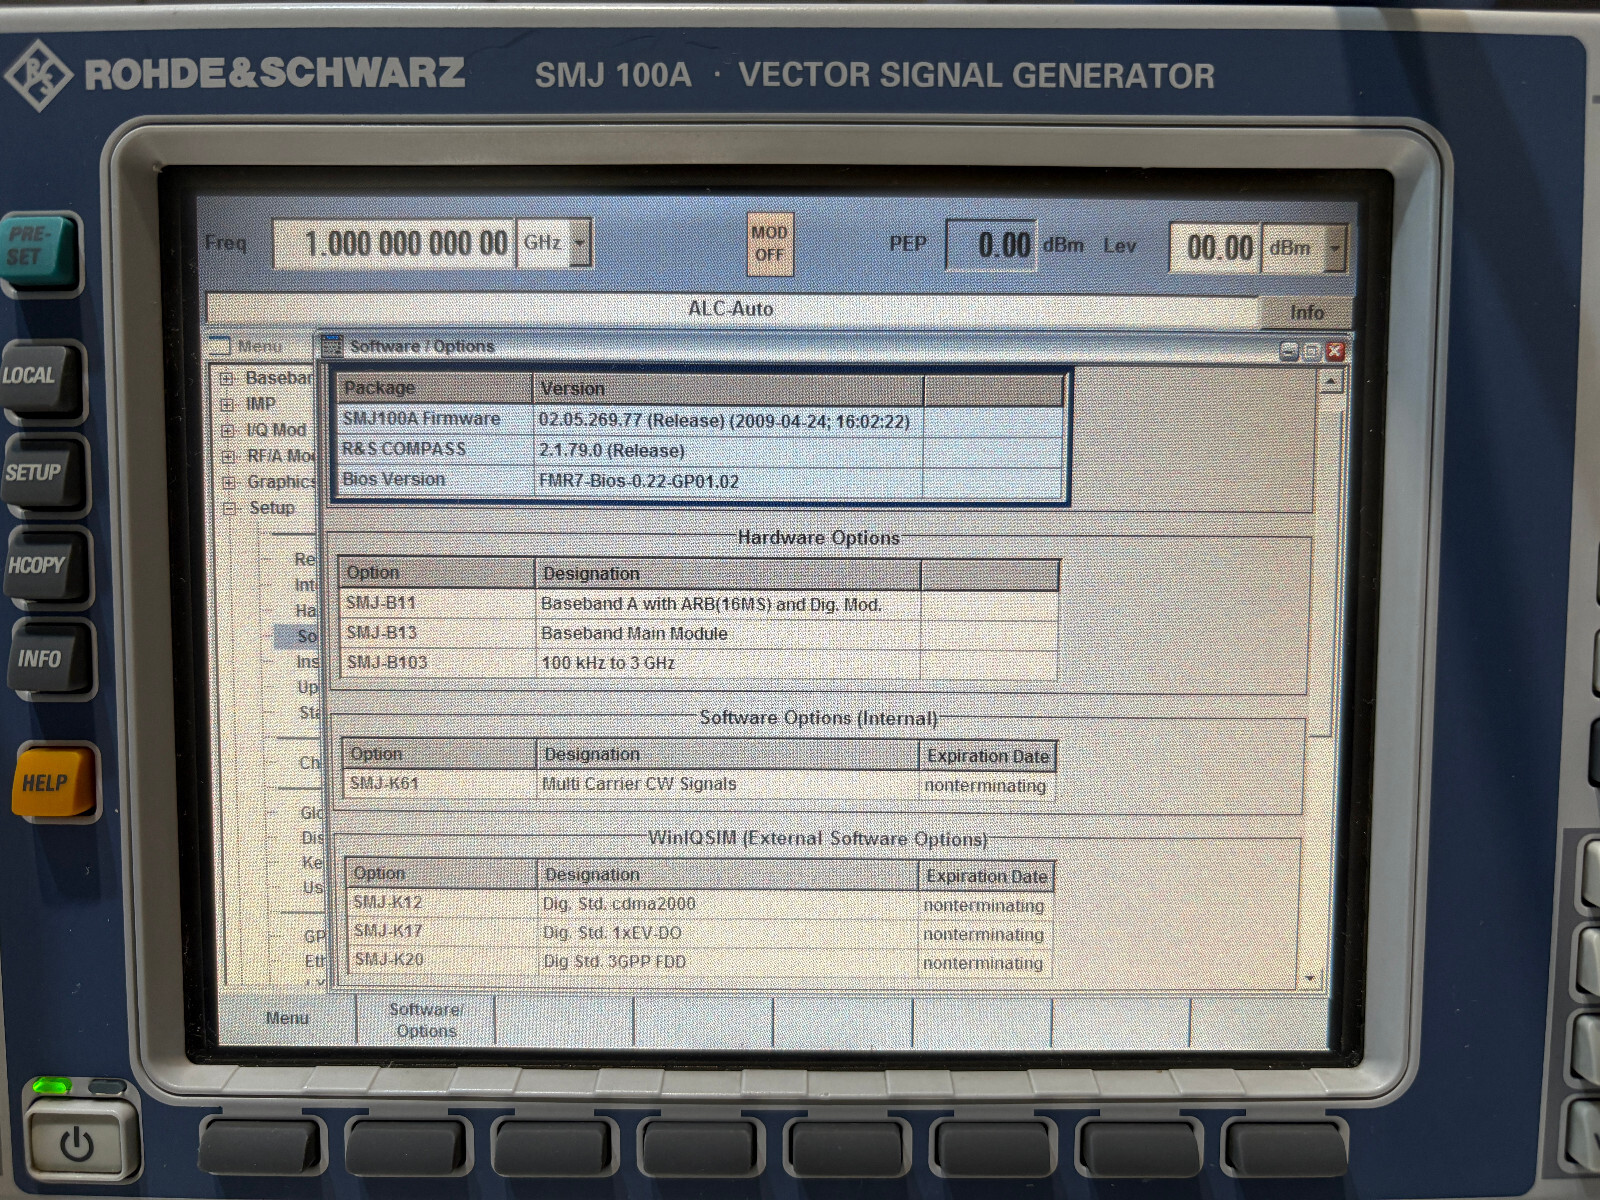
Task: Push the power standby button
Action: pyautogui.click(x=77, y=1143)
